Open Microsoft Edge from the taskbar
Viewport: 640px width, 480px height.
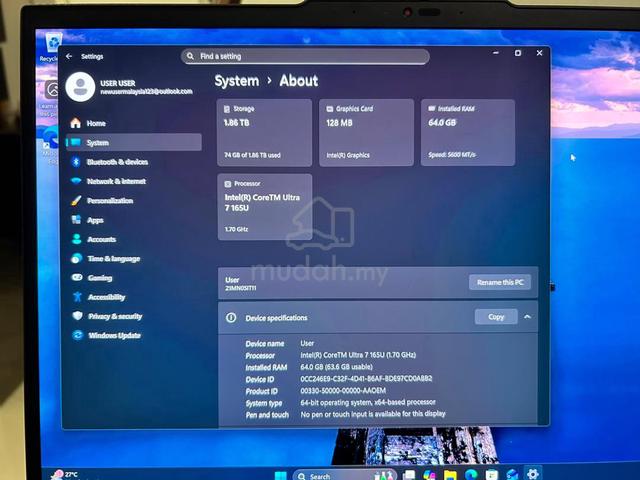tap(471, 475)
